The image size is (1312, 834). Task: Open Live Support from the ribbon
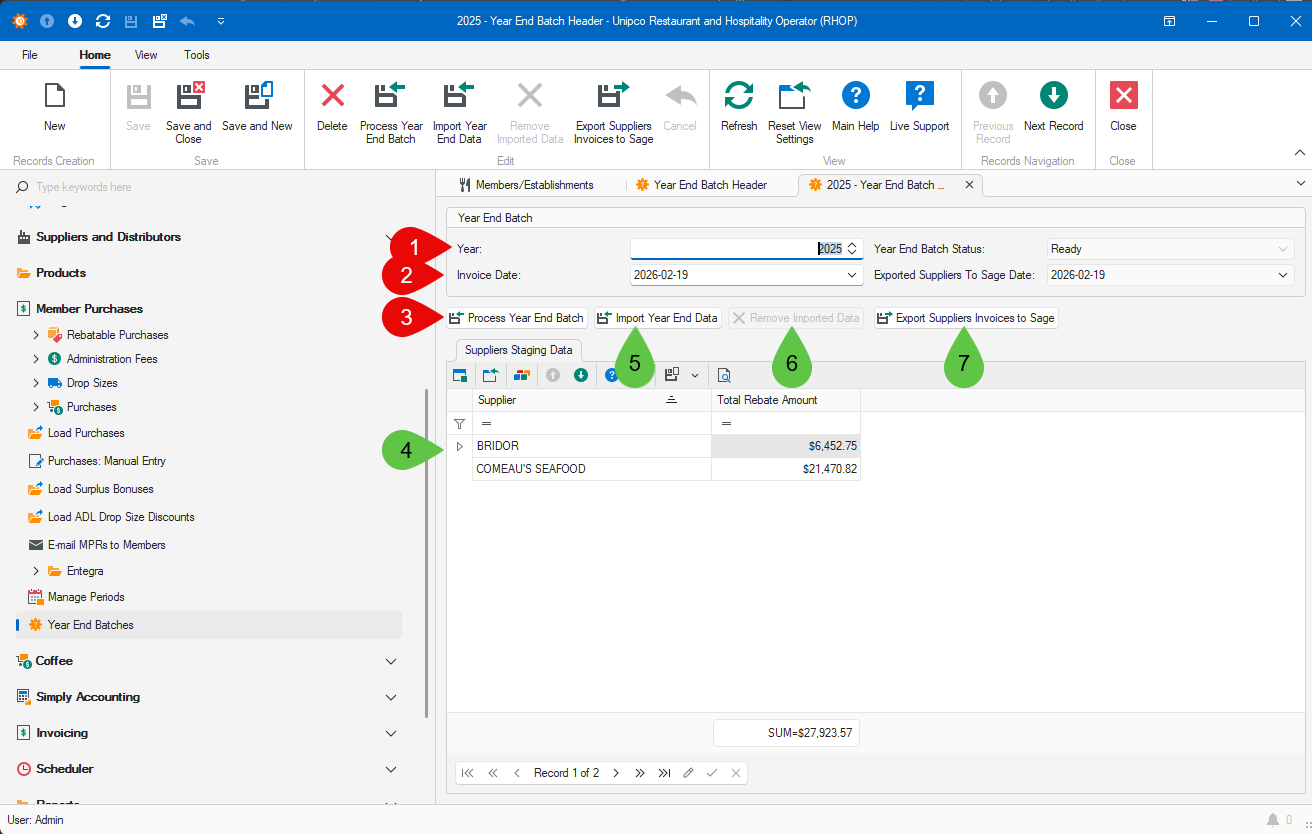[x=919, y=97]
